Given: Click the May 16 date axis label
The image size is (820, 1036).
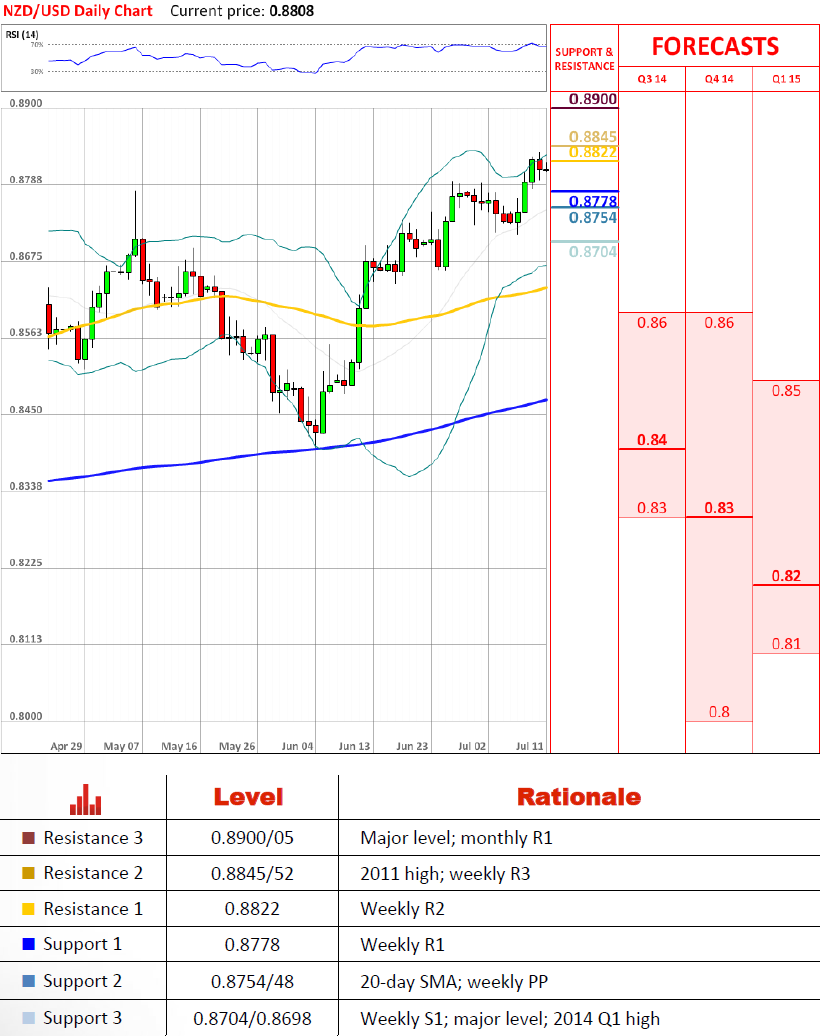Looking at the screenshot, I should coord(180,746).
